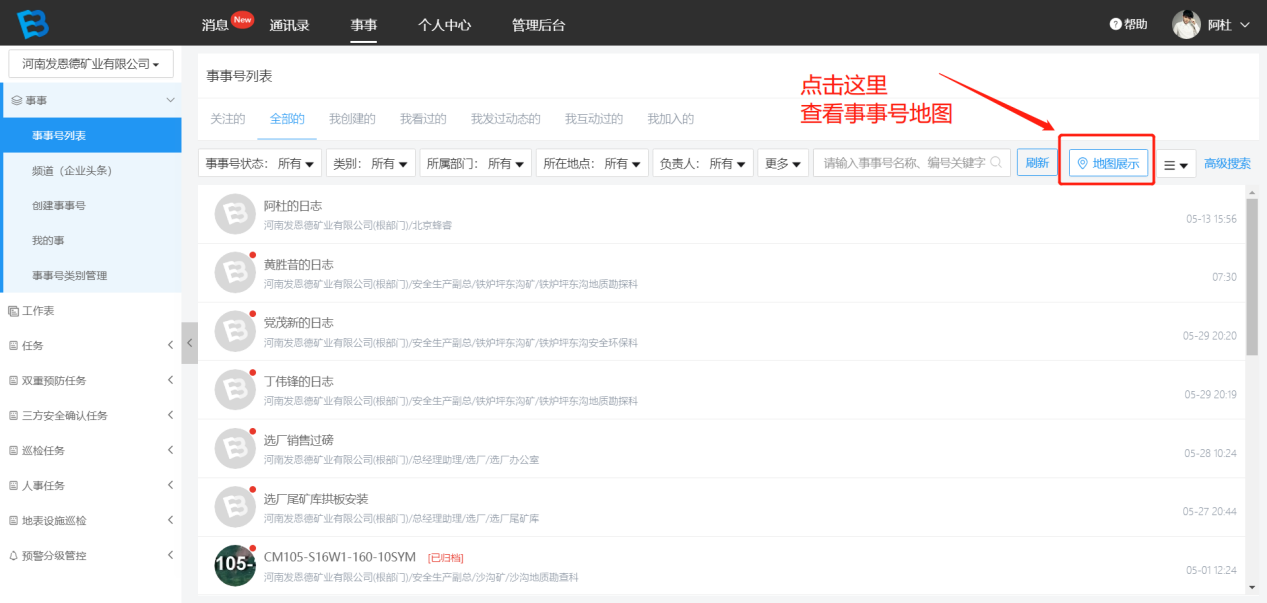The height and width of the screenshot is (603, 1267).
Task: Expand the 负责人 filter dropdown
Action: coord(702,163)
